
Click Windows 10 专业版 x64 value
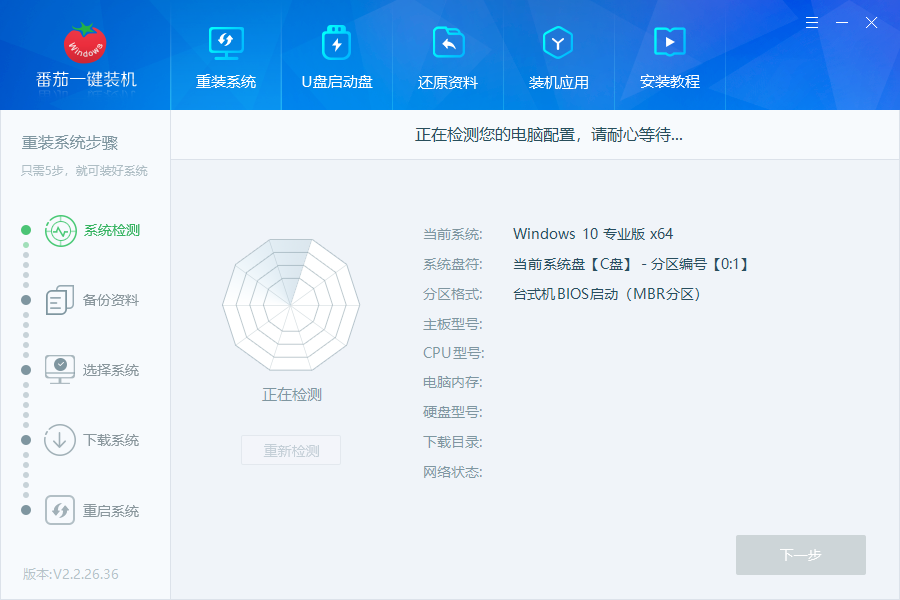pos(593,234)
